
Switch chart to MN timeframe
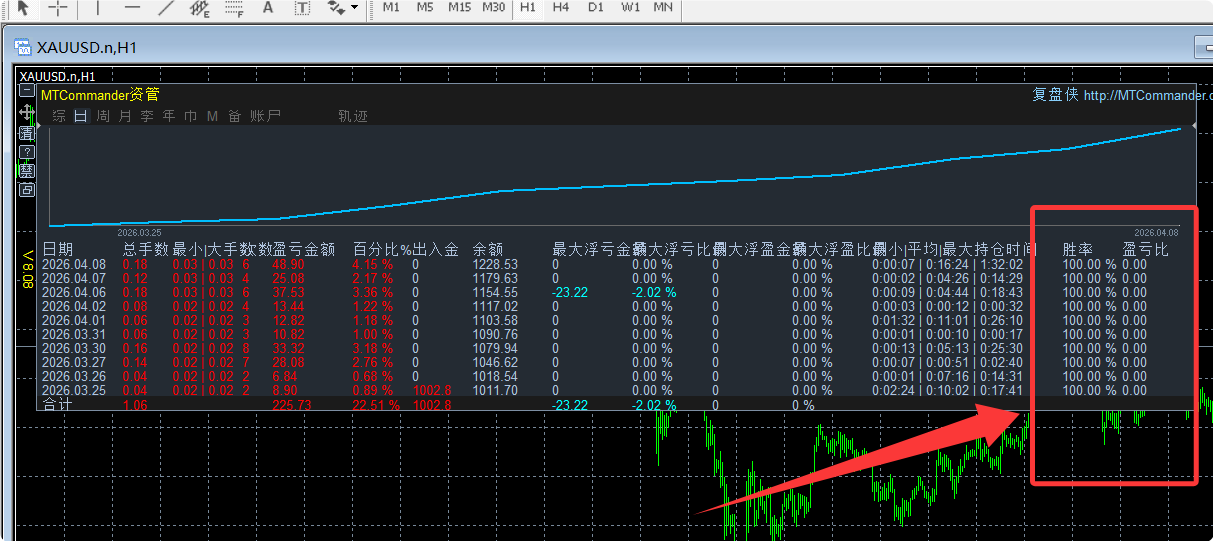click(663, 7)
